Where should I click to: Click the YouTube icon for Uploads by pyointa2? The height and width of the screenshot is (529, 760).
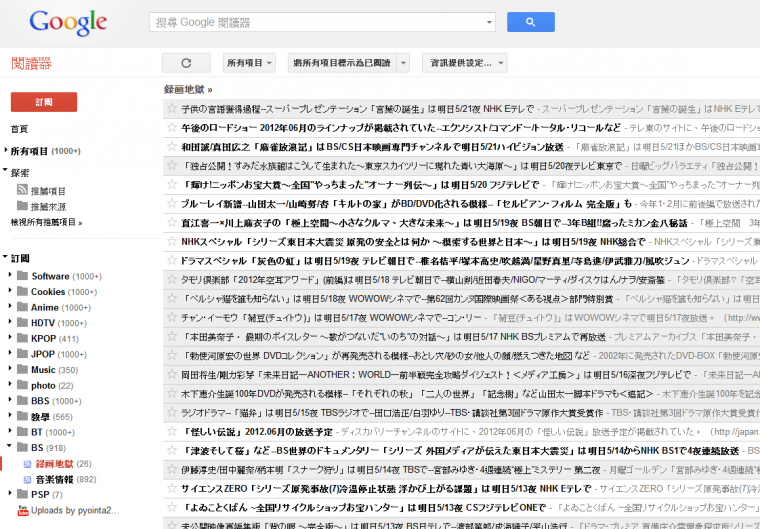22,510
